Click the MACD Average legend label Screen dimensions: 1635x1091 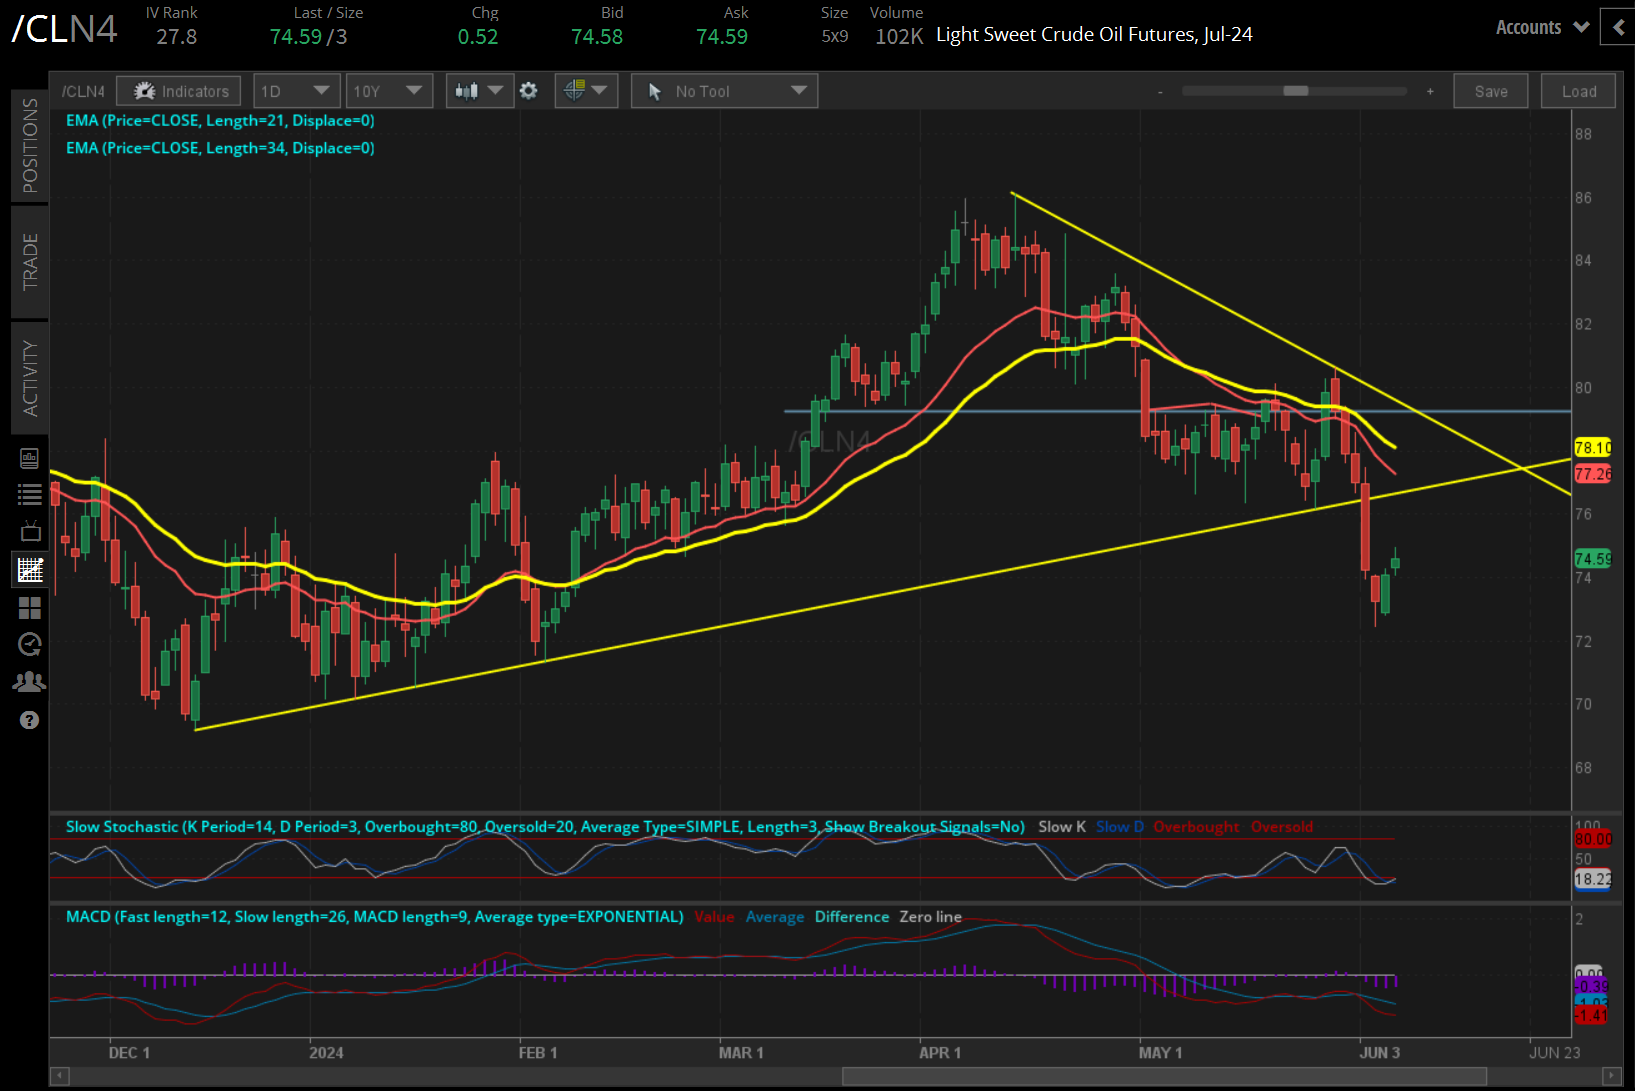775,917
